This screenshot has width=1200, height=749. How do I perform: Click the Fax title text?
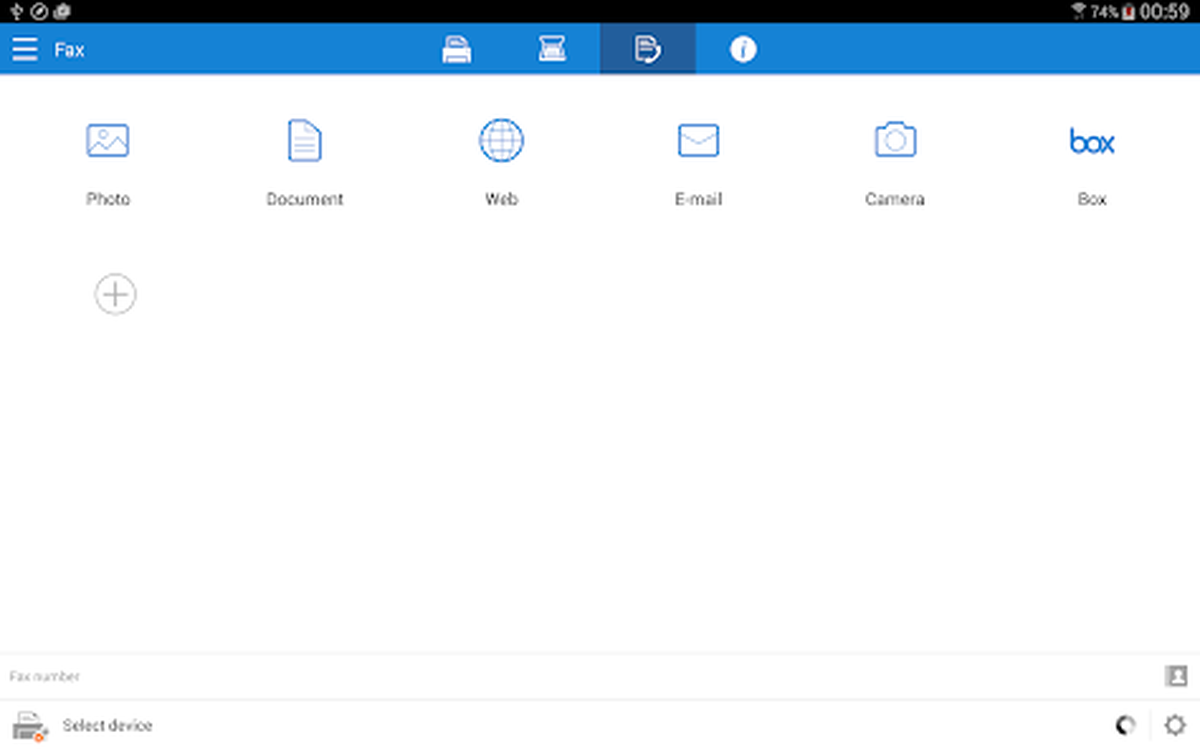69,49
